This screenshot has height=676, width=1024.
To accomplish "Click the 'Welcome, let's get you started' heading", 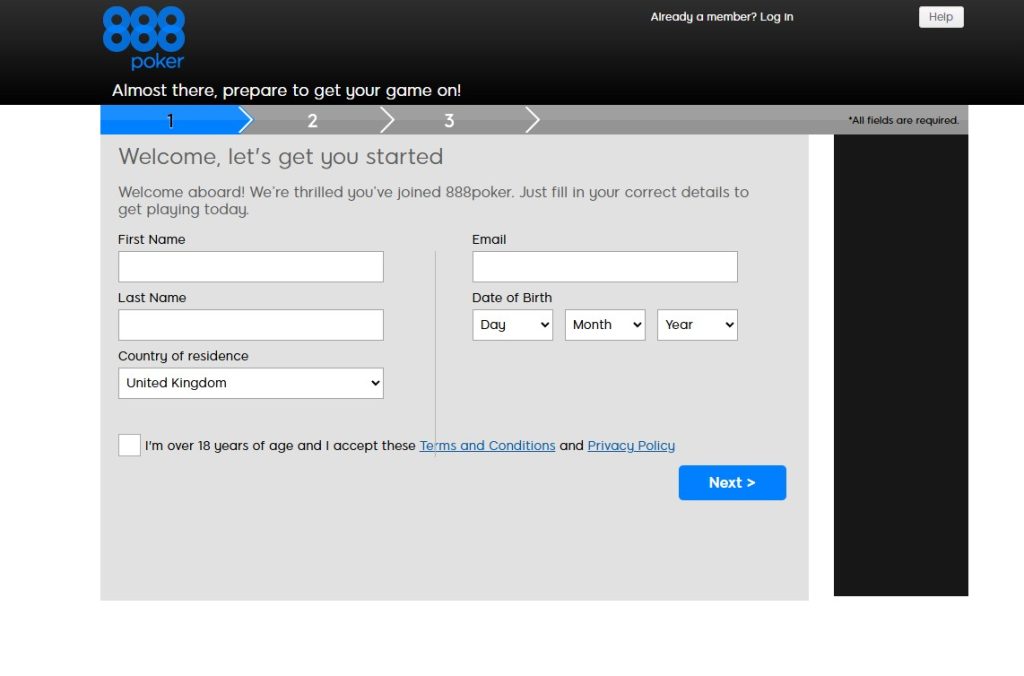I will coord(281,157).
